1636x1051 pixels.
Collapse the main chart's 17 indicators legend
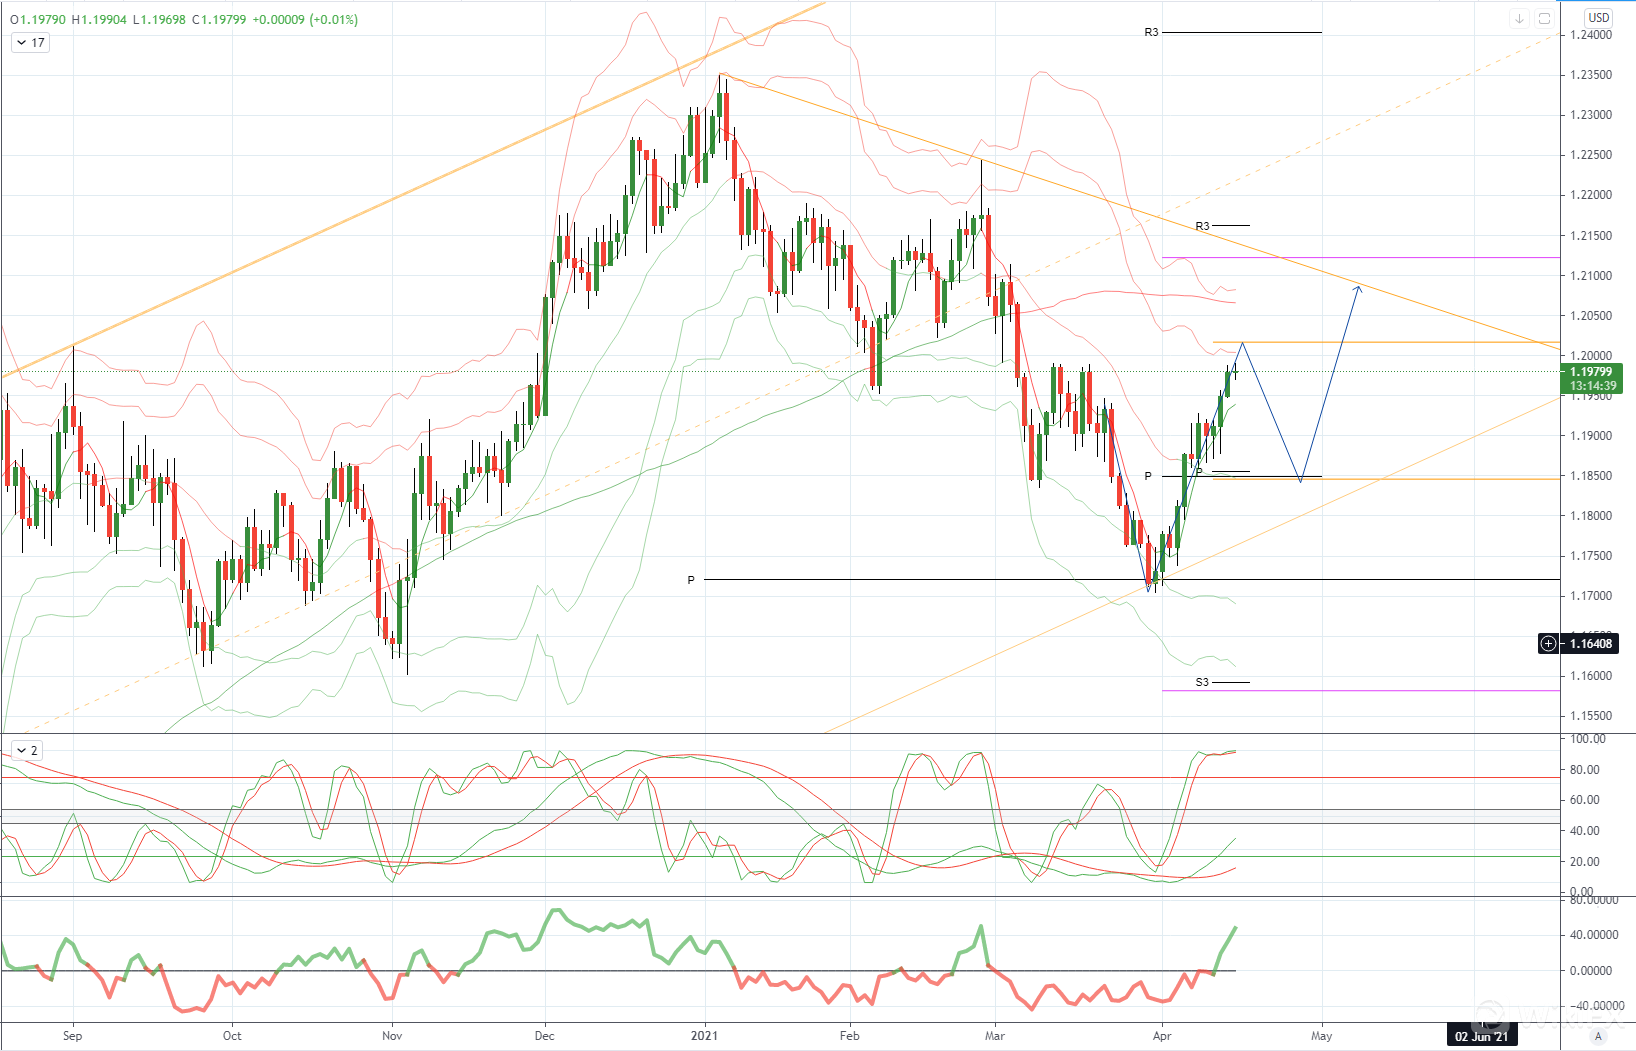(29, 43)
